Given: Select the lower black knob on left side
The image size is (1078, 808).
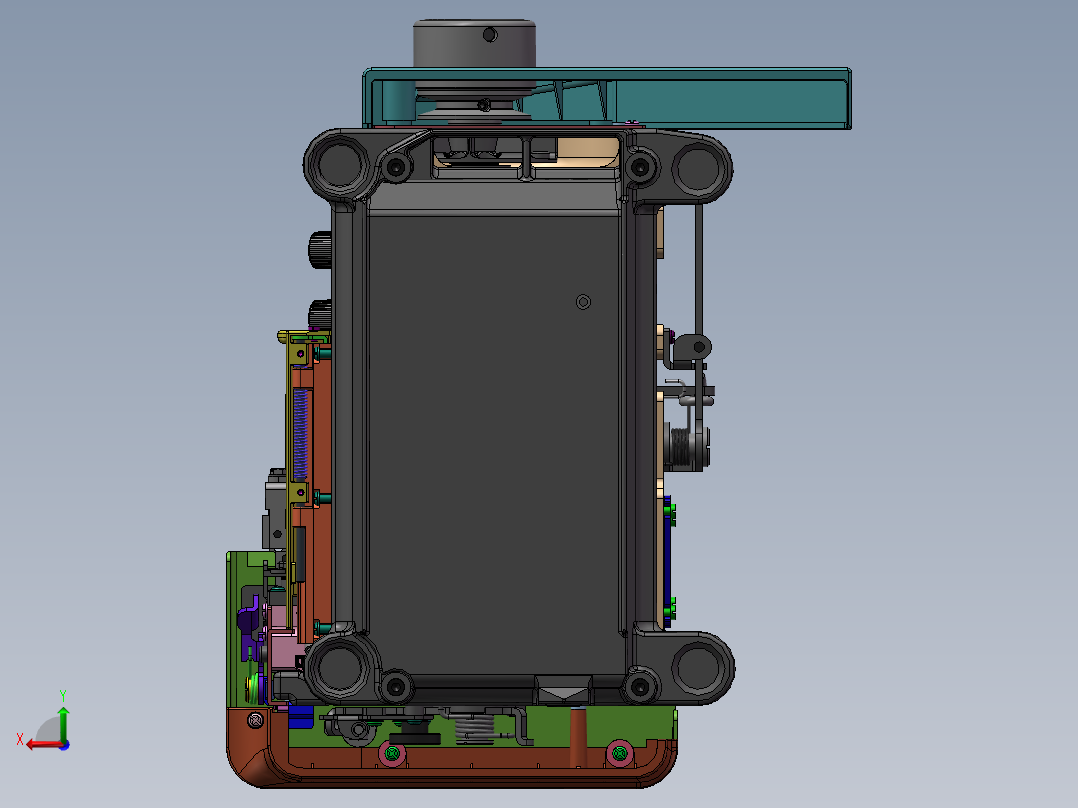Looking at the screenshot, I should 320,314.
